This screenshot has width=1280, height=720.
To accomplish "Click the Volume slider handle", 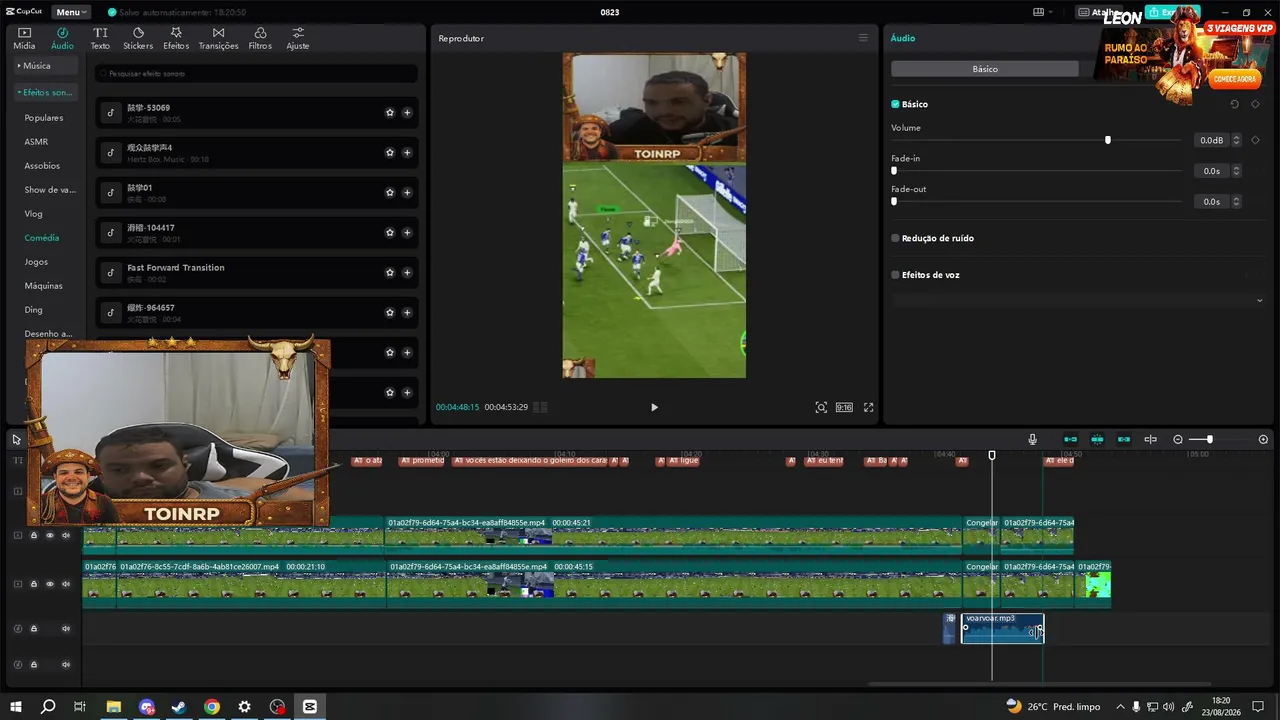I will click(1107, 140).
